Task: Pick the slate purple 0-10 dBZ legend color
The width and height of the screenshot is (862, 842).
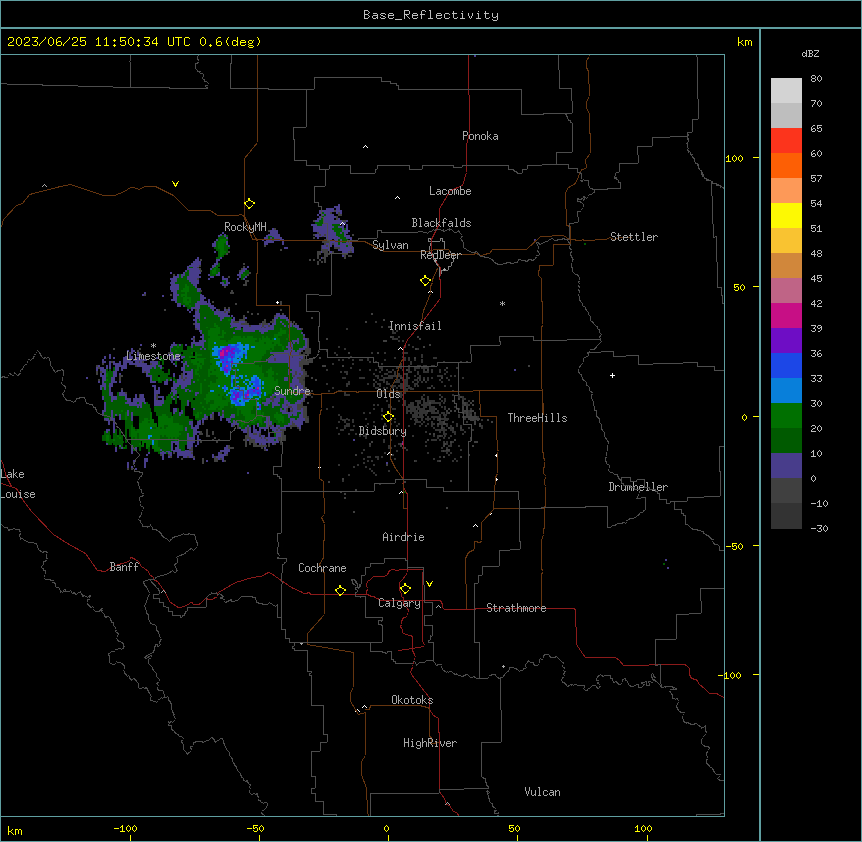Action: pyautogui.click(x=786, y=466)
